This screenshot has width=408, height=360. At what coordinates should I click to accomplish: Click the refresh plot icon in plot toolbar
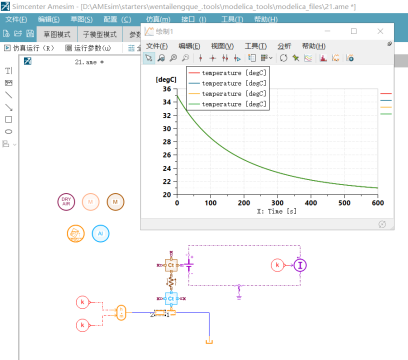[283, 58]
